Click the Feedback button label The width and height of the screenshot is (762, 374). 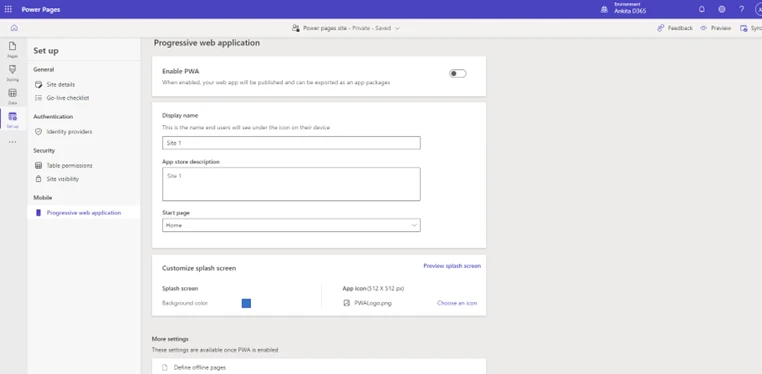click(x=680, y=28)
